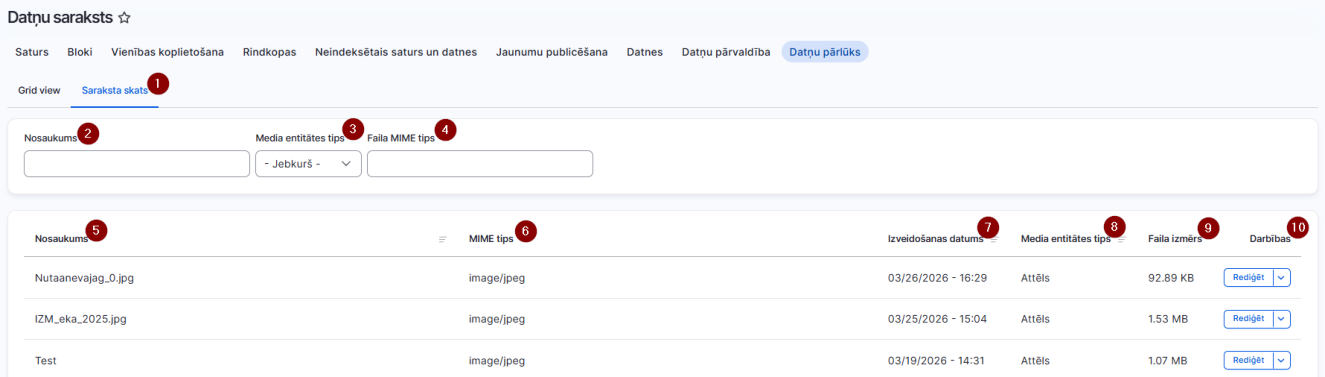Open the Datņu pārvaldība tab

click(x=726, y=52)
